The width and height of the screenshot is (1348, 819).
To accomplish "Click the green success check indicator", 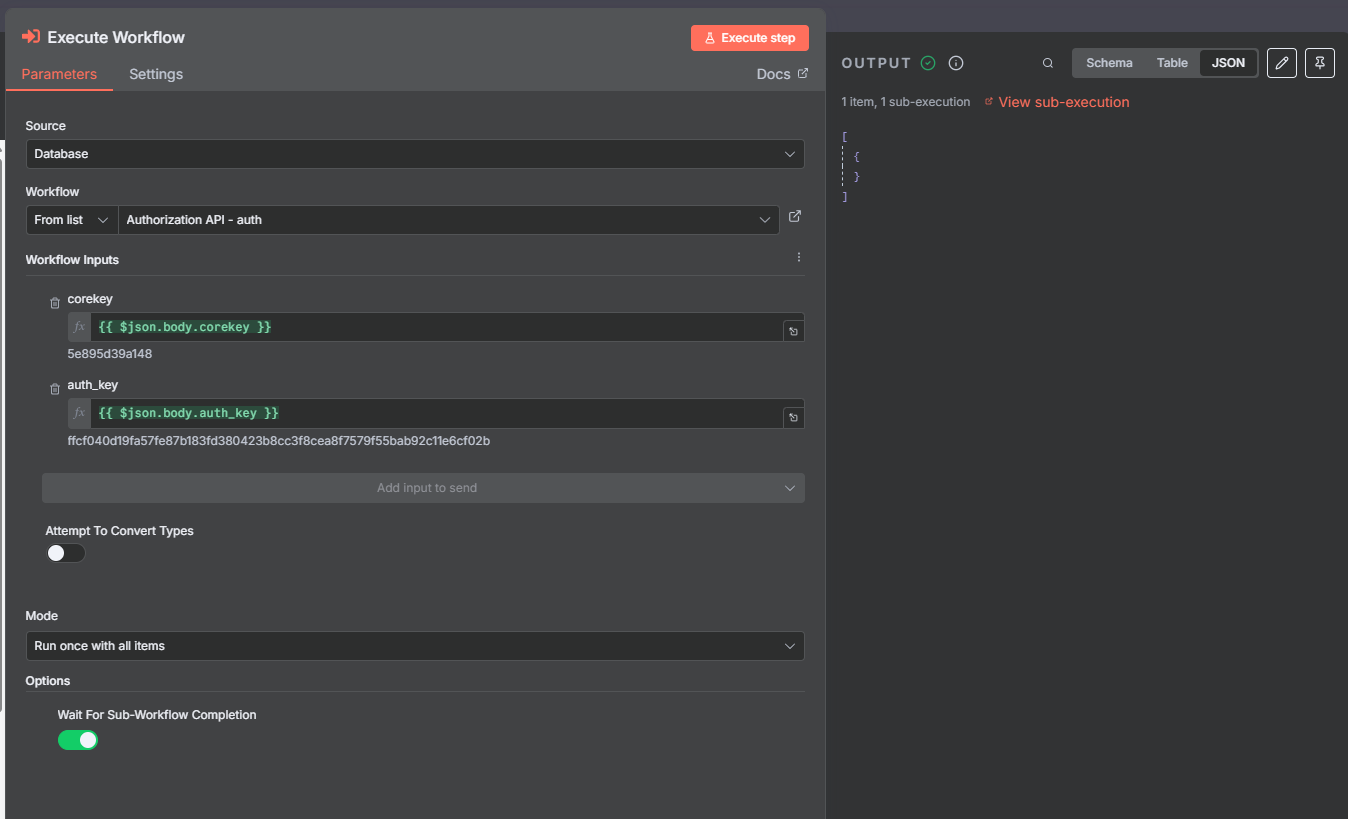I will [927, 62].
